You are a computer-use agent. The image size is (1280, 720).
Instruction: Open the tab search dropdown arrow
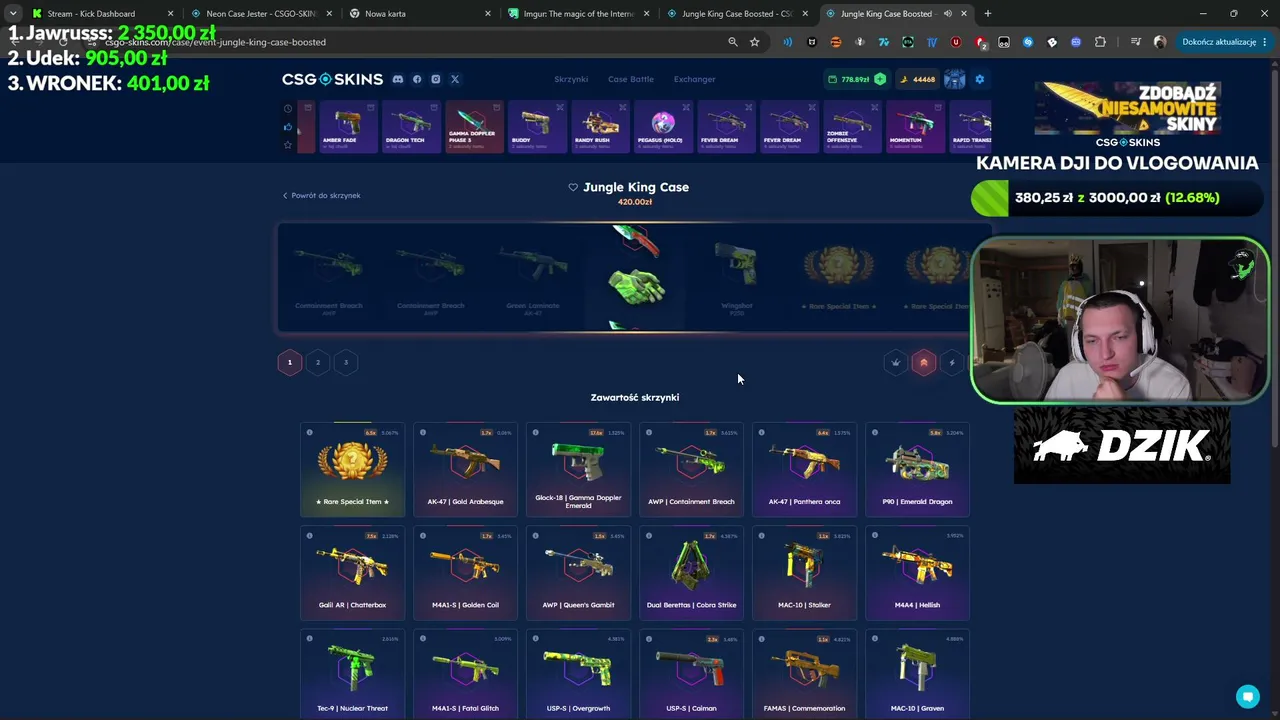[12, 14]
